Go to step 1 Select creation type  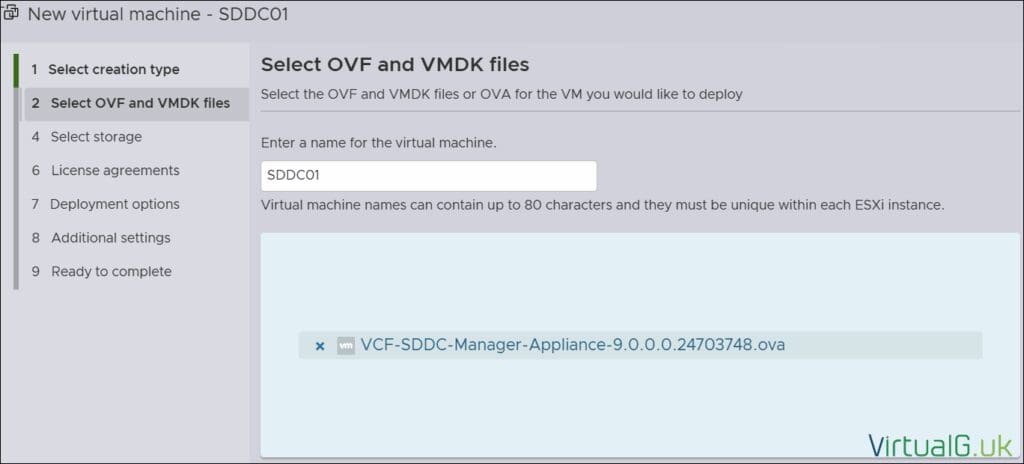coord(114,69)
